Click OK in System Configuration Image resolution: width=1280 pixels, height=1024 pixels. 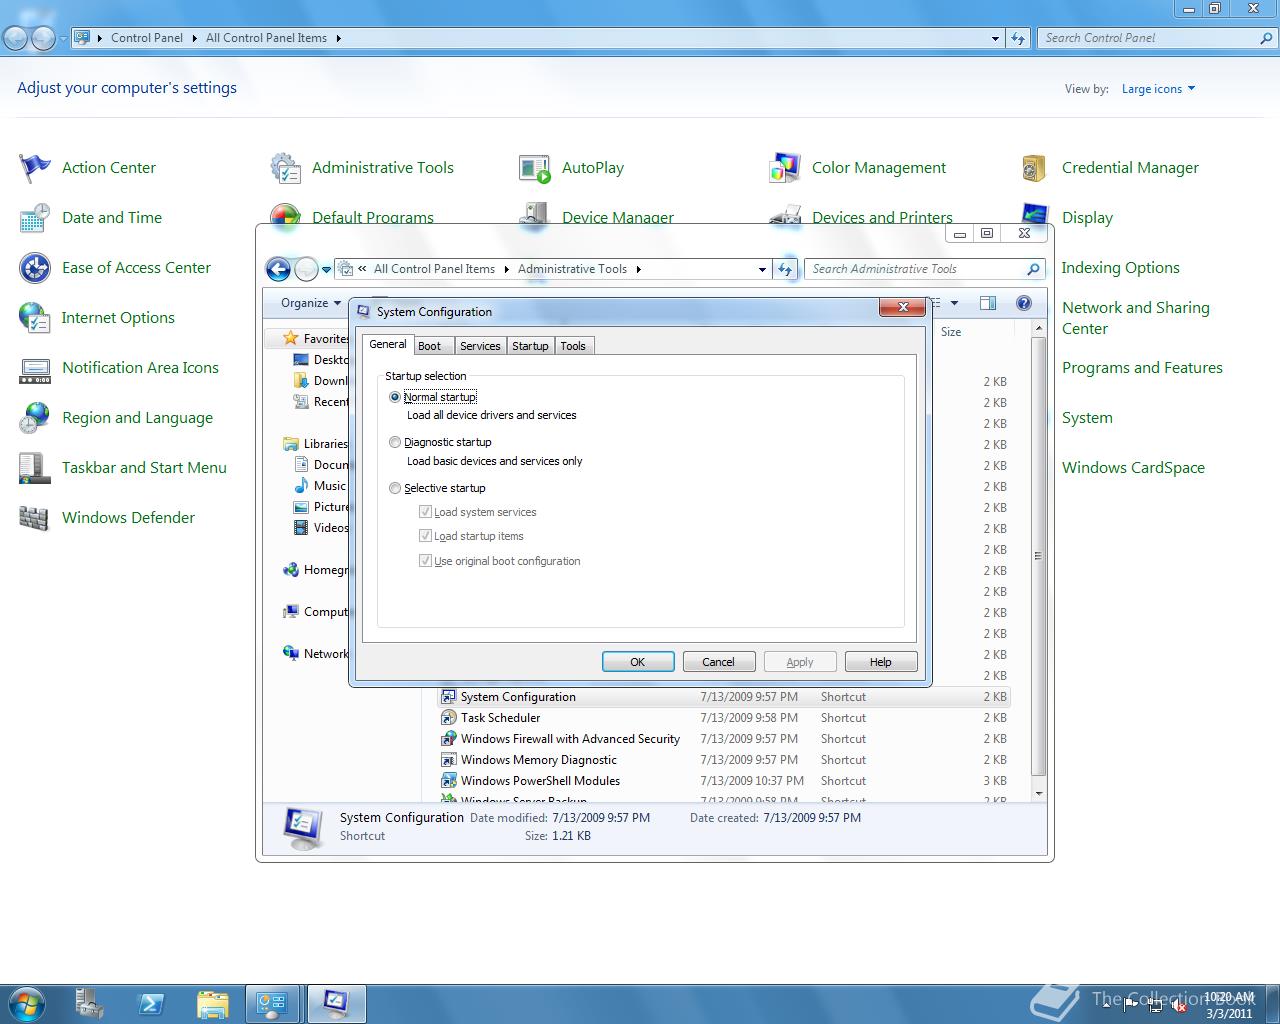638,662
